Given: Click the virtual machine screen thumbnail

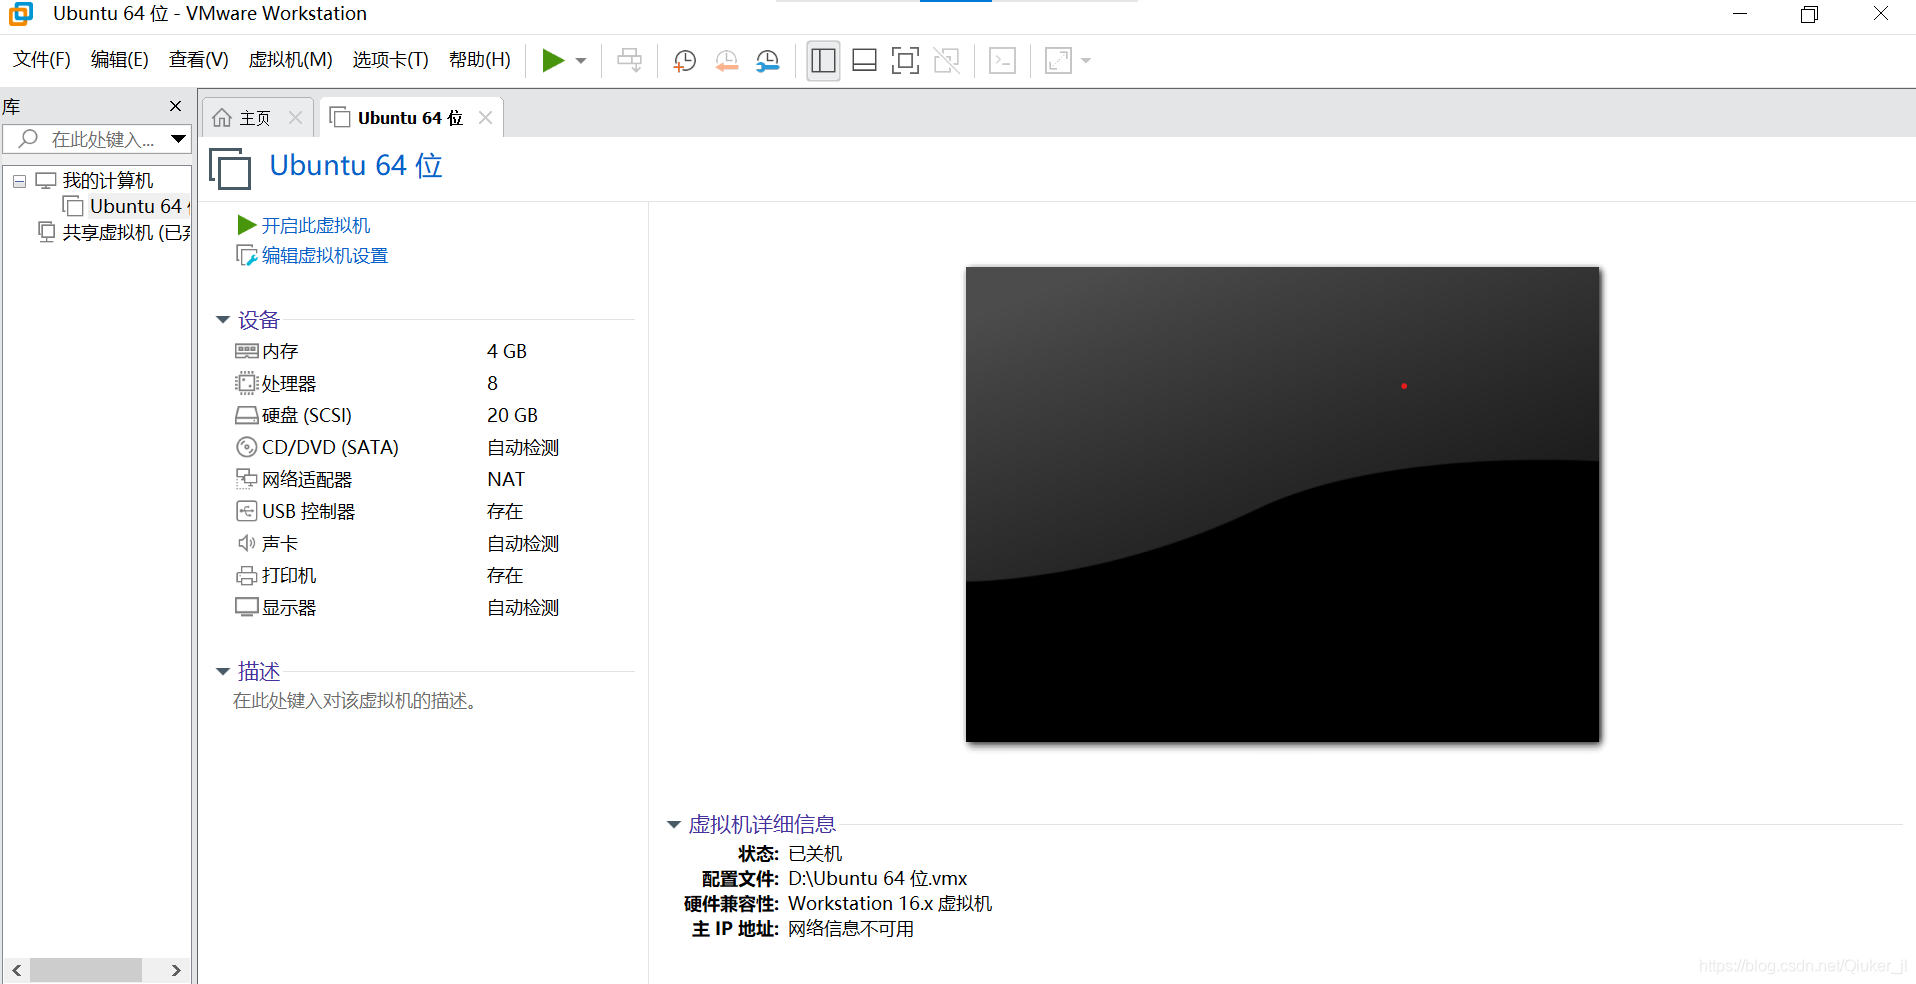Looking at the screenshot, I should click(x=1283, y=504).
